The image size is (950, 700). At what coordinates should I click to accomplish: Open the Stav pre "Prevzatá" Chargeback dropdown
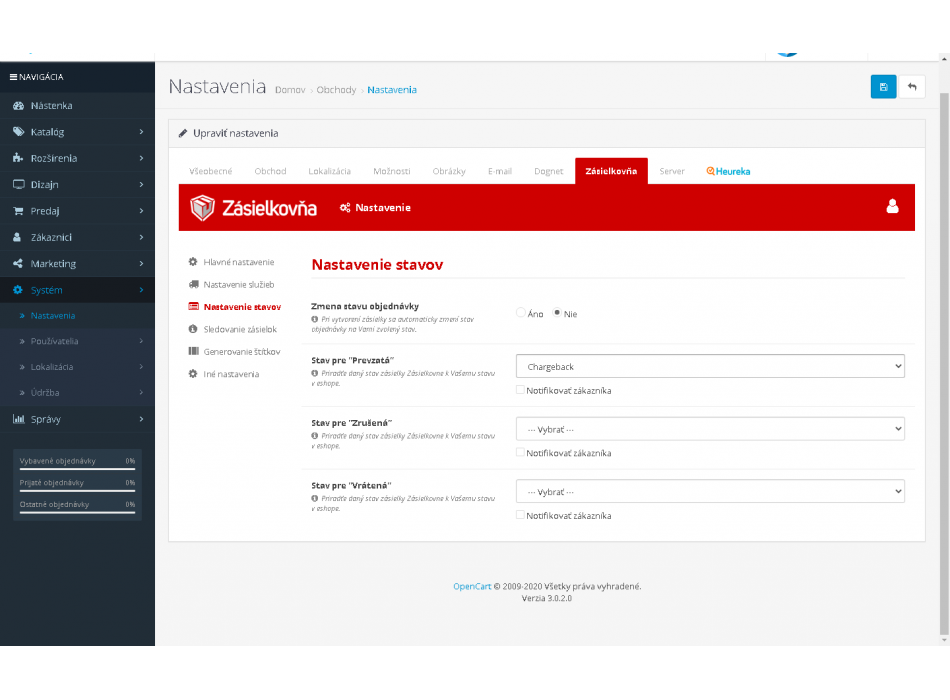point(710,366)
